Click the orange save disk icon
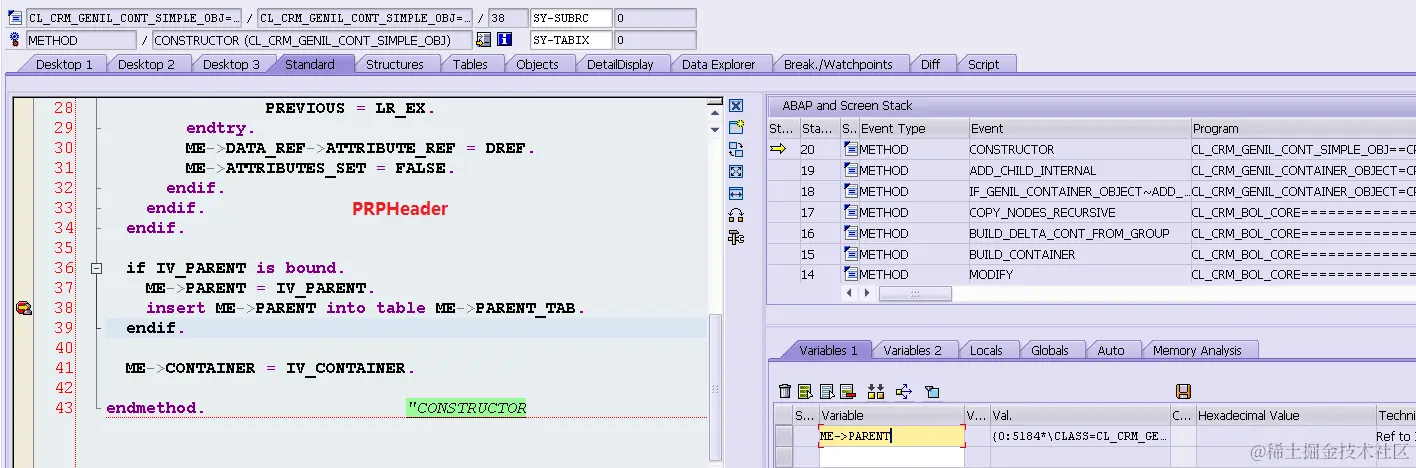The width and height of the screenshot is (1416, 468). pyautogui.click(x=1183, y=391)
